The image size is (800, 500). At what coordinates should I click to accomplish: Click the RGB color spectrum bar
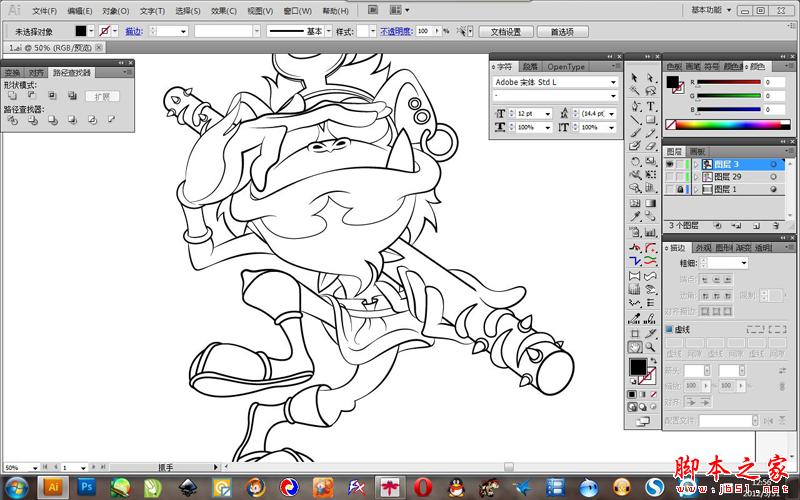click(x=728, y=124)
